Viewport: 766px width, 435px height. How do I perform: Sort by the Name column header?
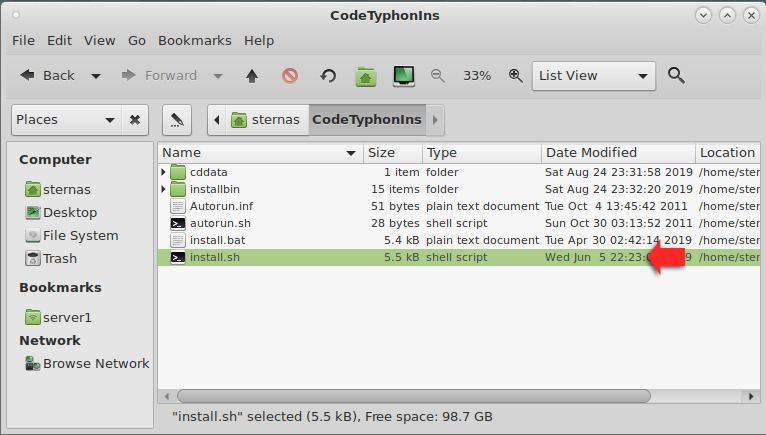[260, 153]
